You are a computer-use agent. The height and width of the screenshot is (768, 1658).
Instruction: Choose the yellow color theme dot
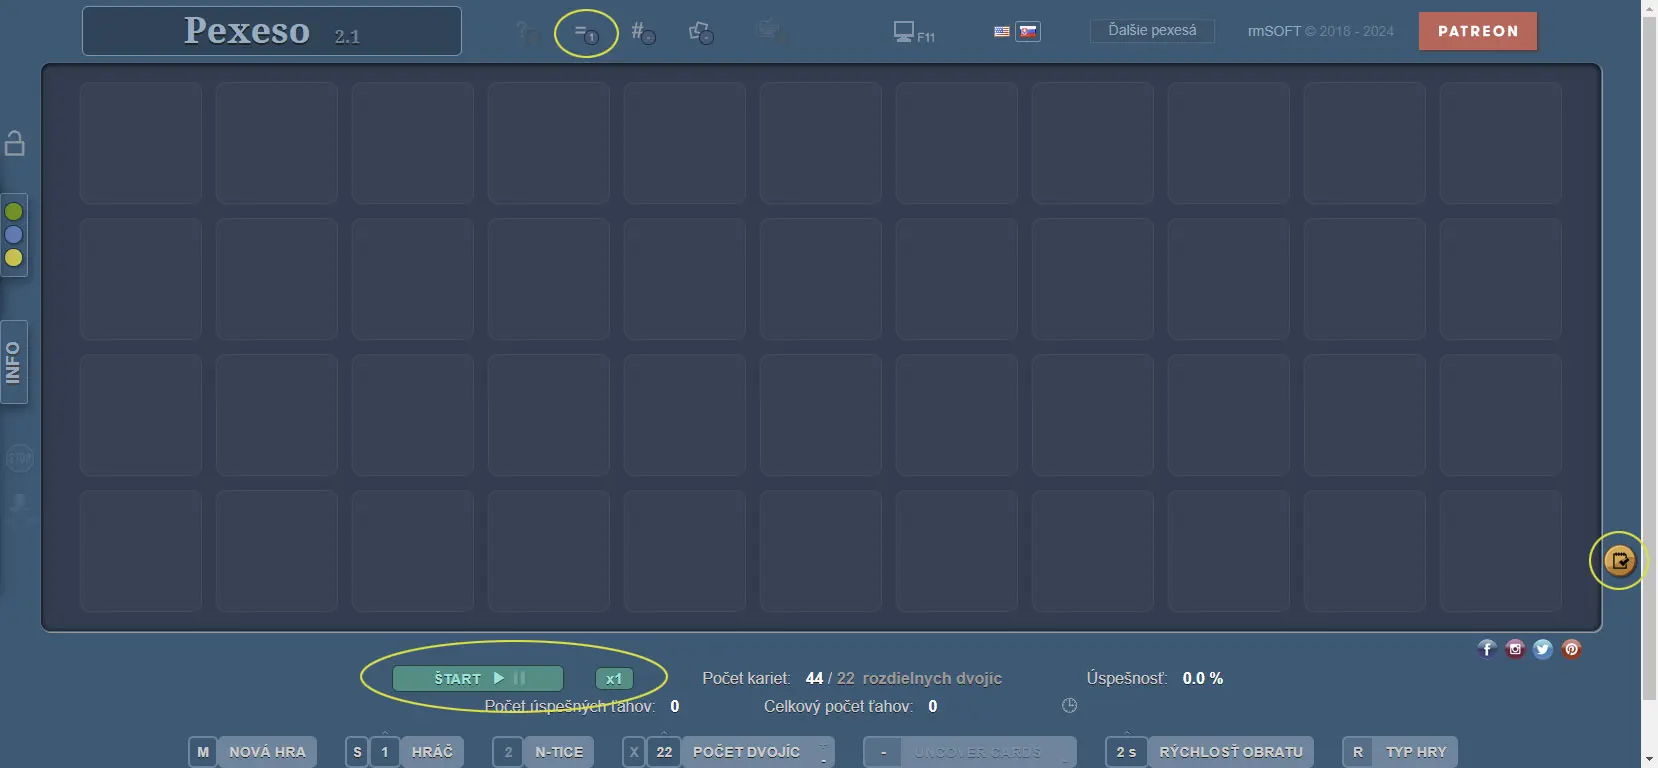tap(14, 258)
